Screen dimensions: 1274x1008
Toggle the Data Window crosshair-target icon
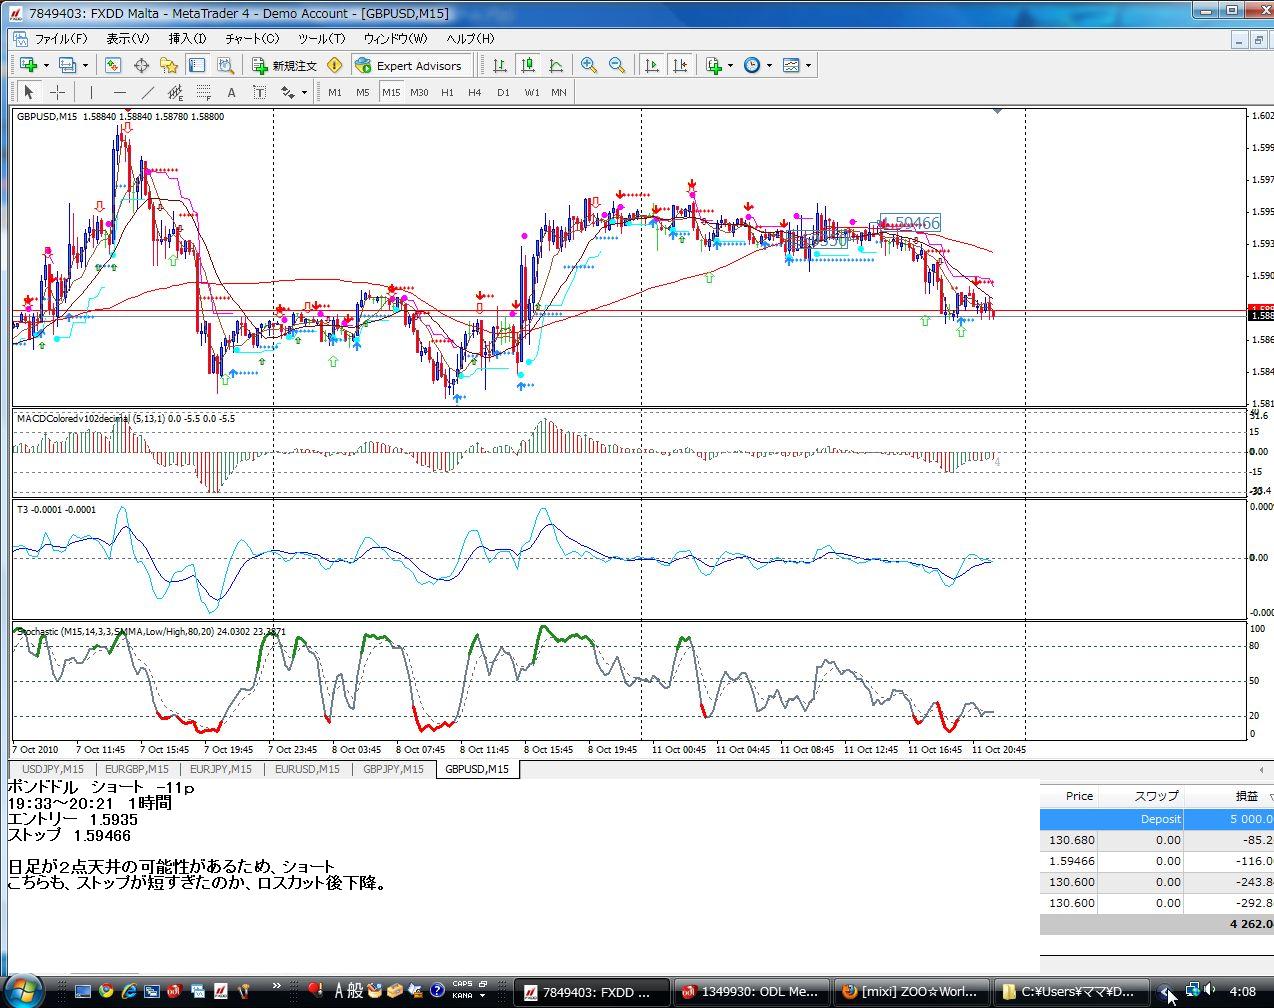click(141, 65)
